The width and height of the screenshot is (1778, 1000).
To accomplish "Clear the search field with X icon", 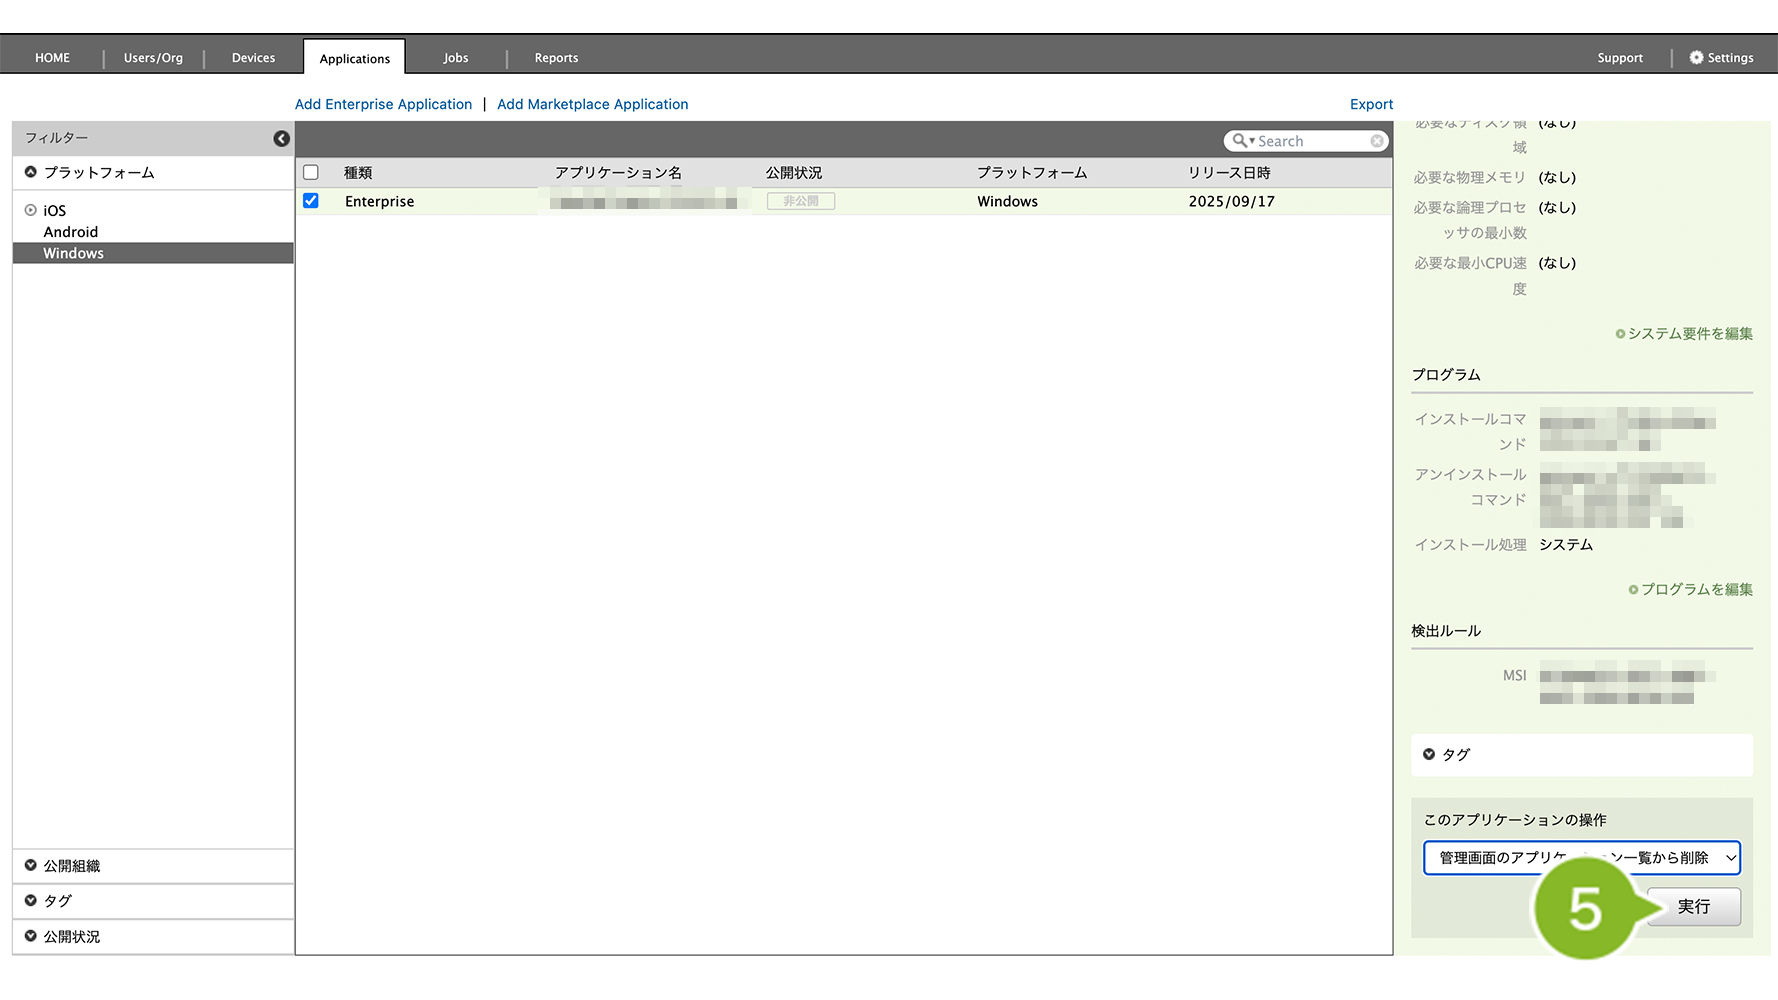I will (1377, 141).
